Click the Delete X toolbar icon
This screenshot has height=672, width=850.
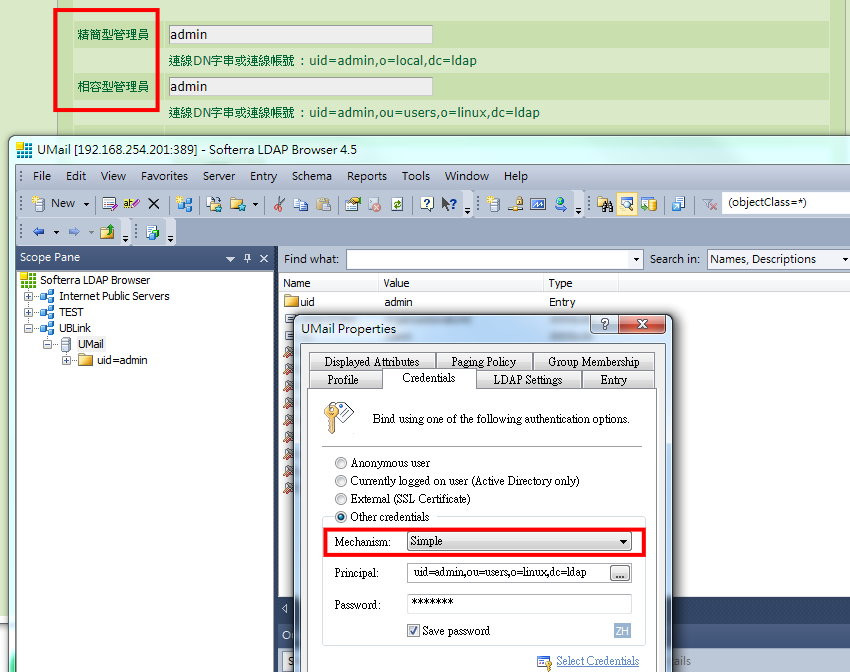click(x=154, y=204)
